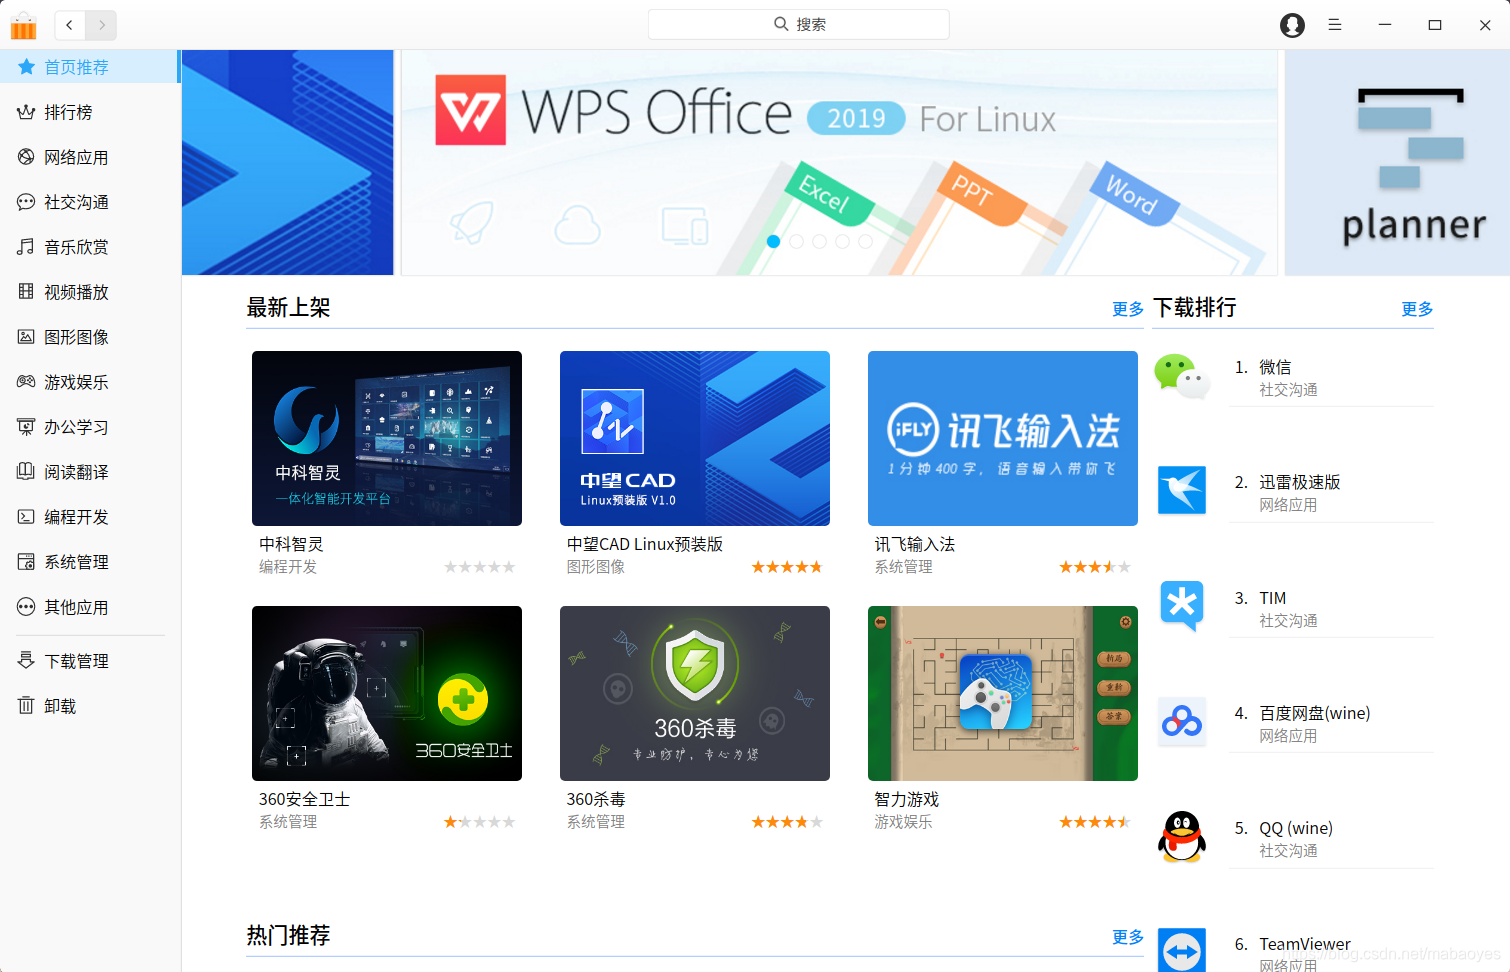
Task: Click the easel icon beside 办公学习
Action: (26, 427)
